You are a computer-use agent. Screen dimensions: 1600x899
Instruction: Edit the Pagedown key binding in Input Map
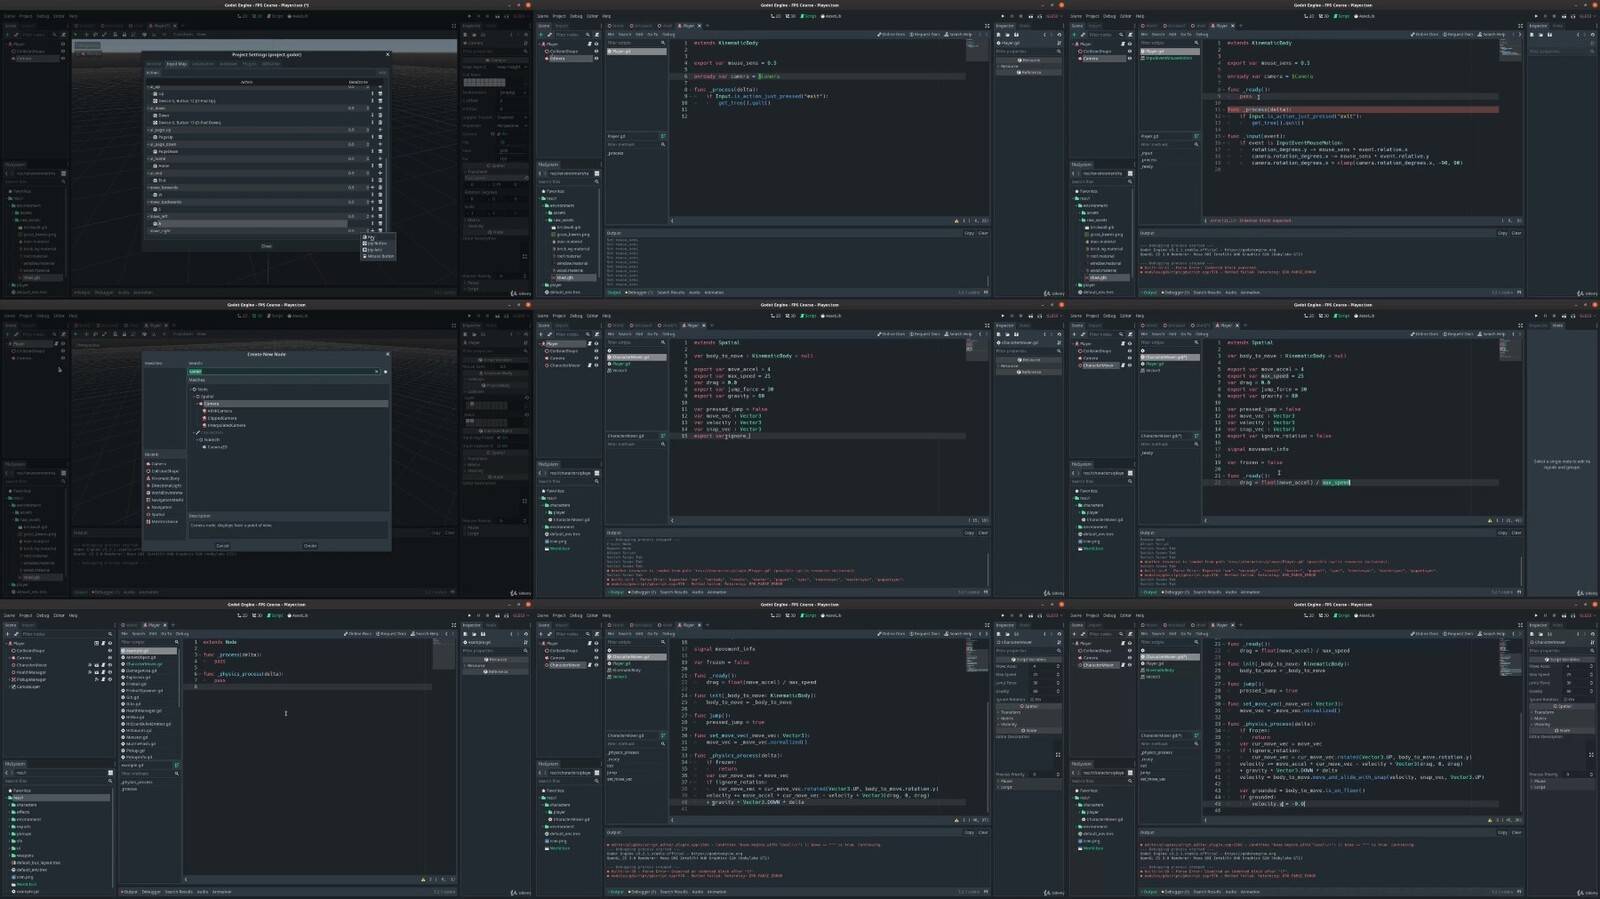click(373, 151)
